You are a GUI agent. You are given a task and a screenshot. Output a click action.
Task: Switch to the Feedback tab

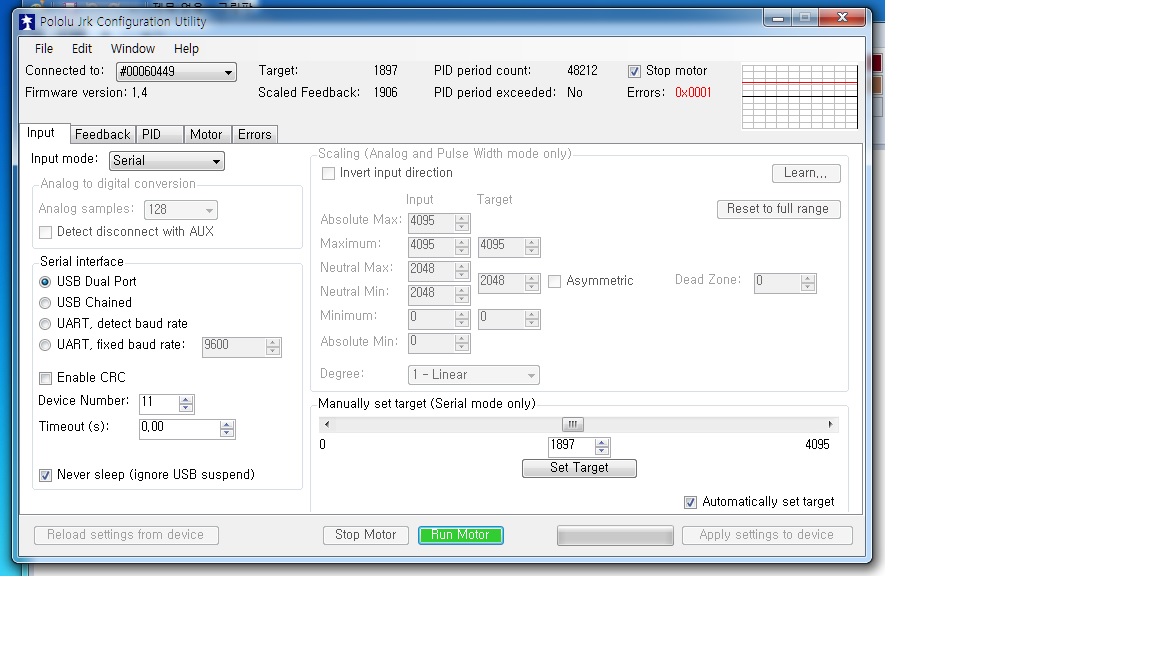pyautogui.click(x=102, y=134)
